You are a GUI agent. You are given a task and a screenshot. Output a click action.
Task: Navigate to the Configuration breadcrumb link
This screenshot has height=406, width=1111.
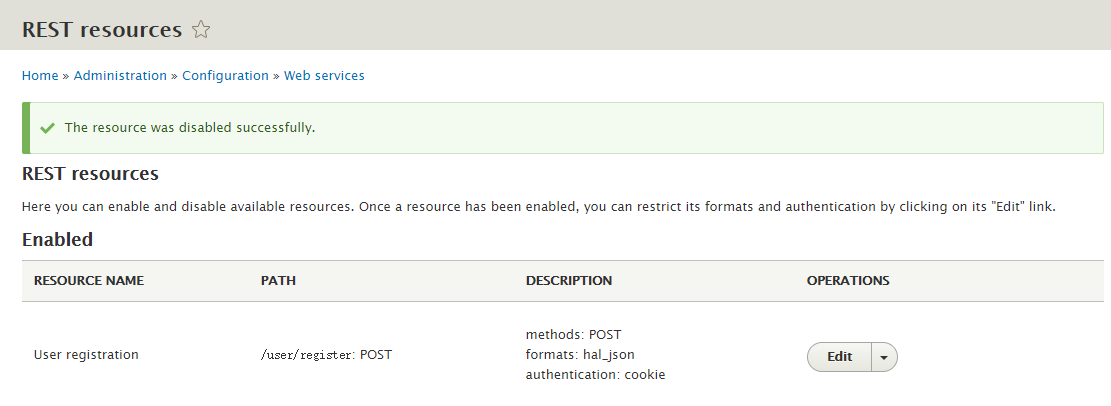click(x=225, y=76)
